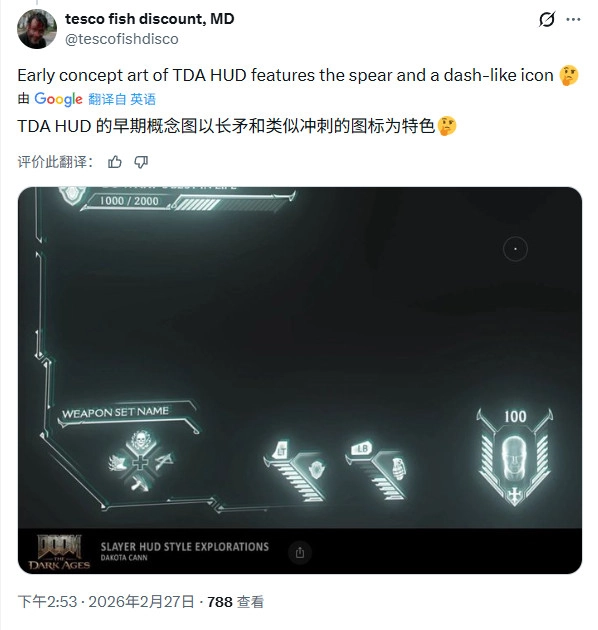Open the three-dot more options menu
Screen dimensions: 598x630
click(x=573, y=19)
